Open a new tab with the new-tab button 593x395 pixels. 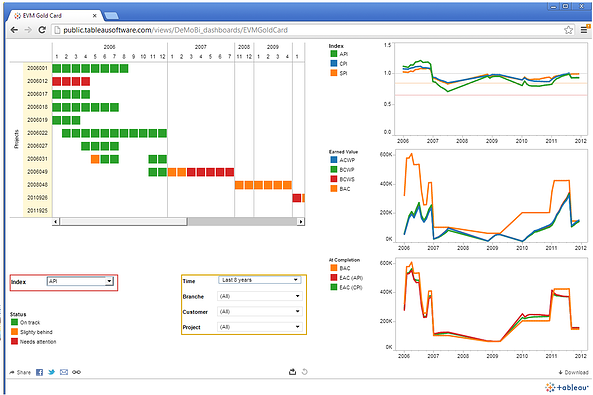coord(111,16)
